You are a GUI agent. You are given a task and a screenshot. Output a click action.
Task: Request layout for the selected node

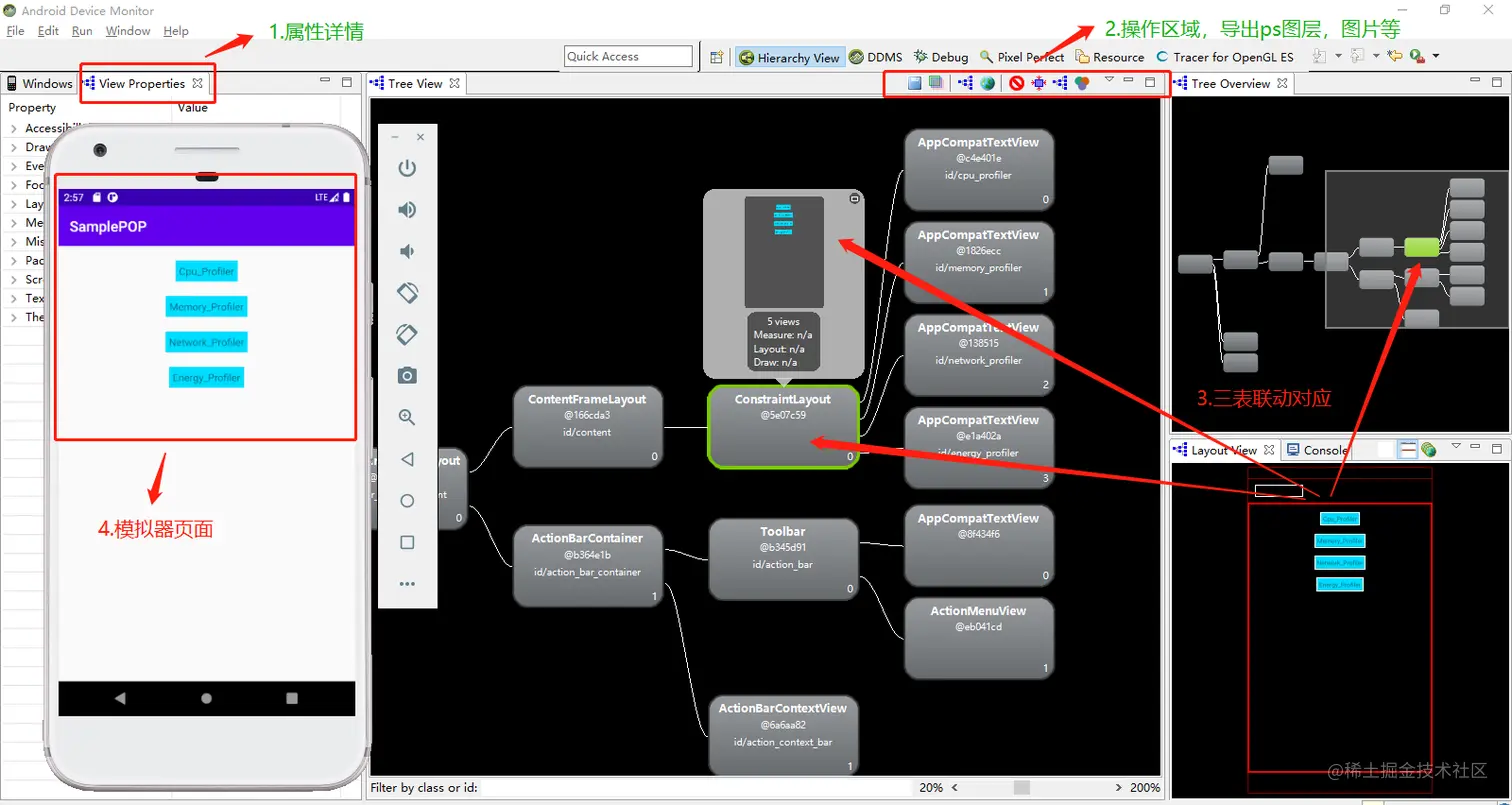(1039, 83)
